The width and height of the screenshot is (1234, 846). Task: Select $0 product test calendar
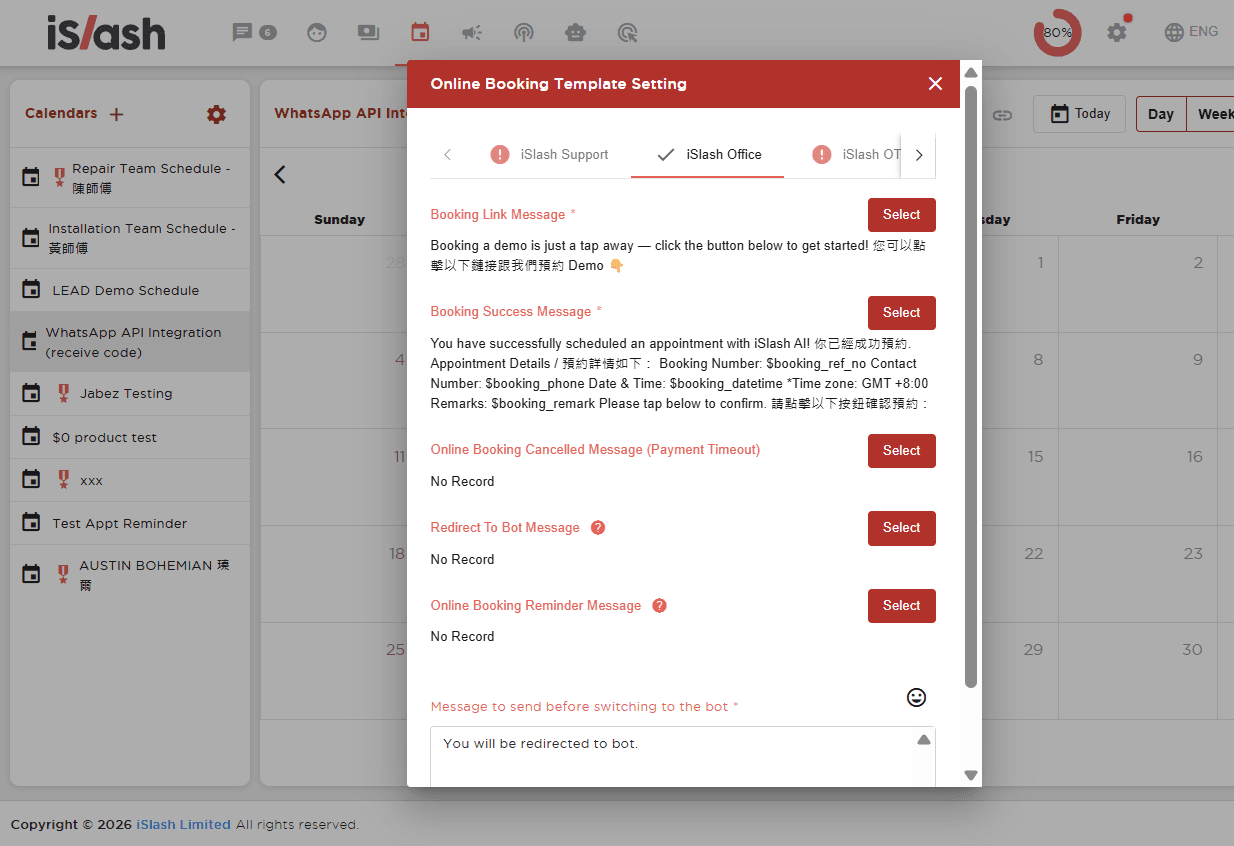tap(130, 437)
